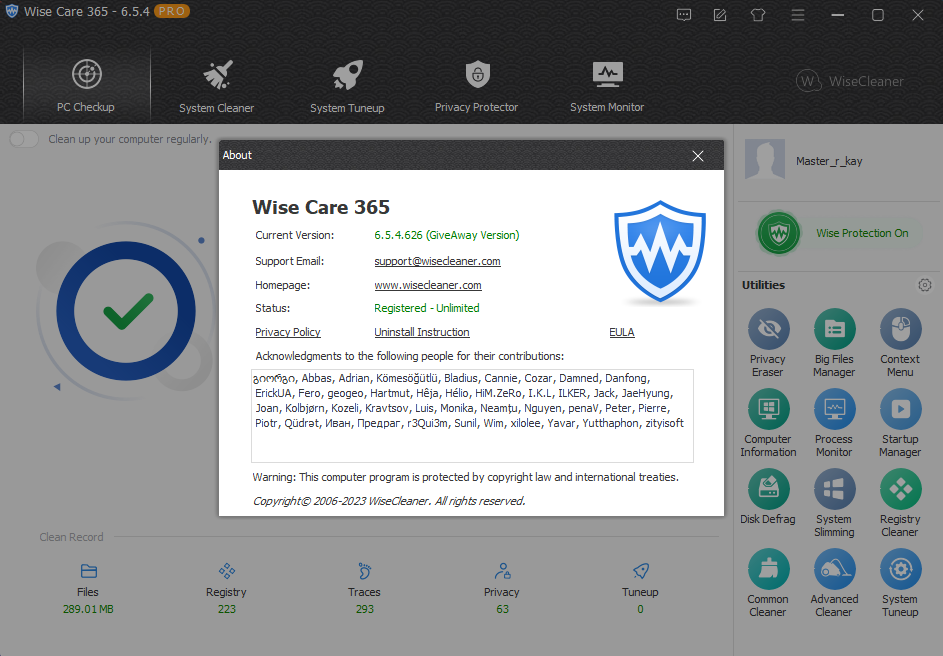943x656 pixels.
Task: Click the Wise Care 365 heading in About
Action: (x=321, y=207)
